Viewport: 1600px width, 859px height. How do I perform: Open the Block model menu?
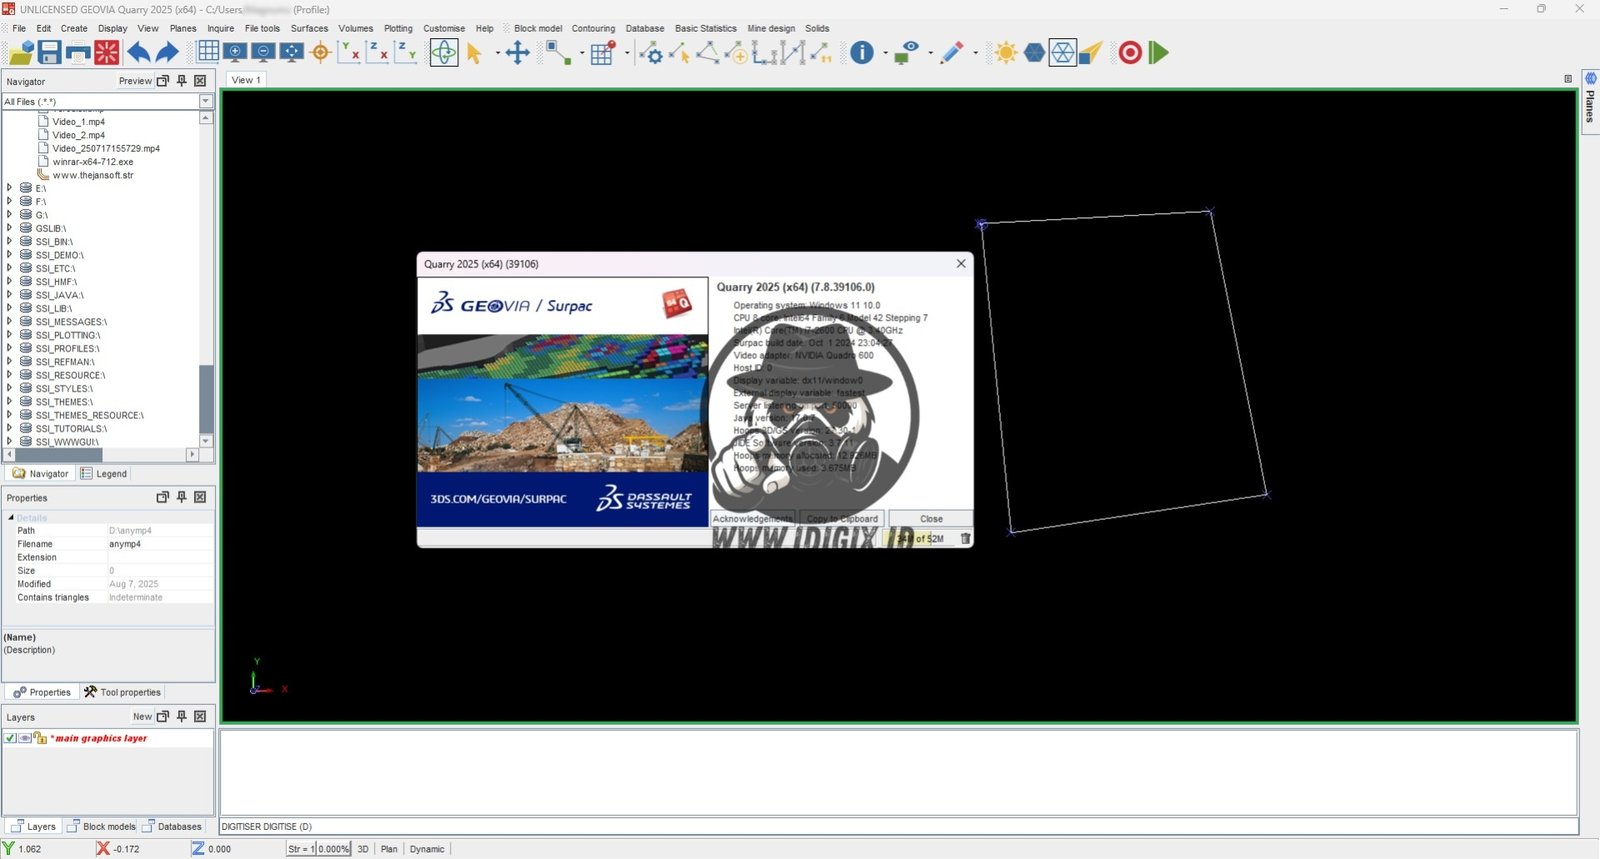(x=538, y=28)
